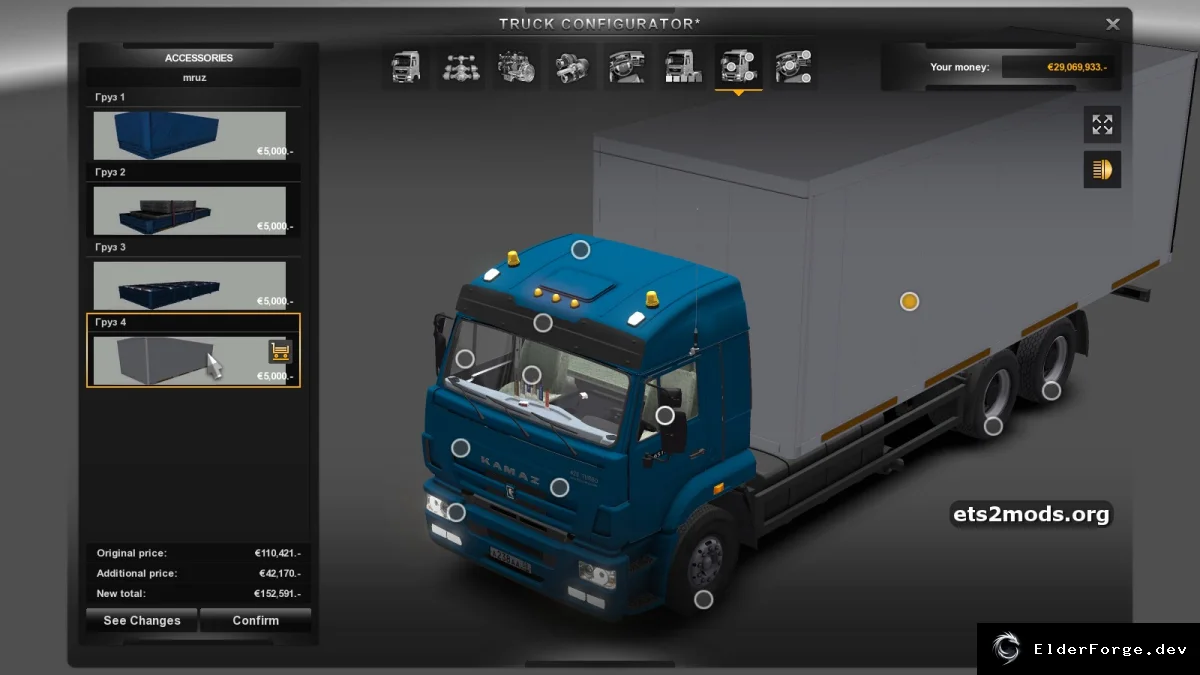Viewport: 1200px width, 675px height.
Task: Open the paint job category icon
Action: click(683, 67)
